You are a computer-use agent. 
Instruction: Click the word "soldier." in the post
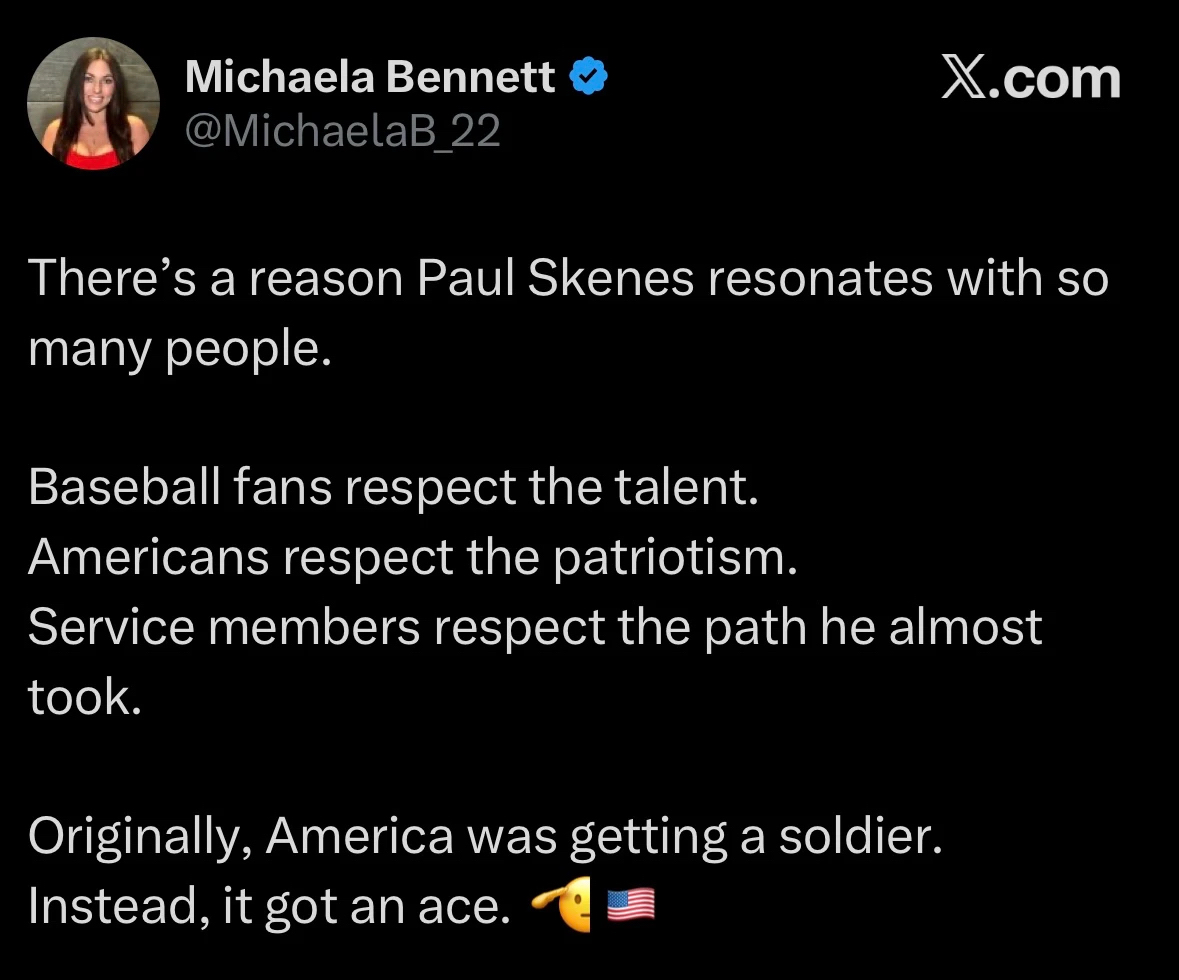(861, 836)
